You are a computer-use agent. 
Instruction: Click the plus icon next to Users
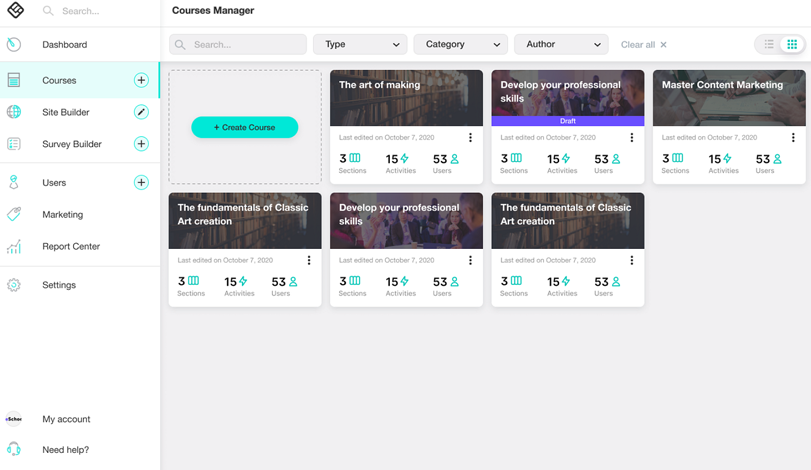click(141, 183)
